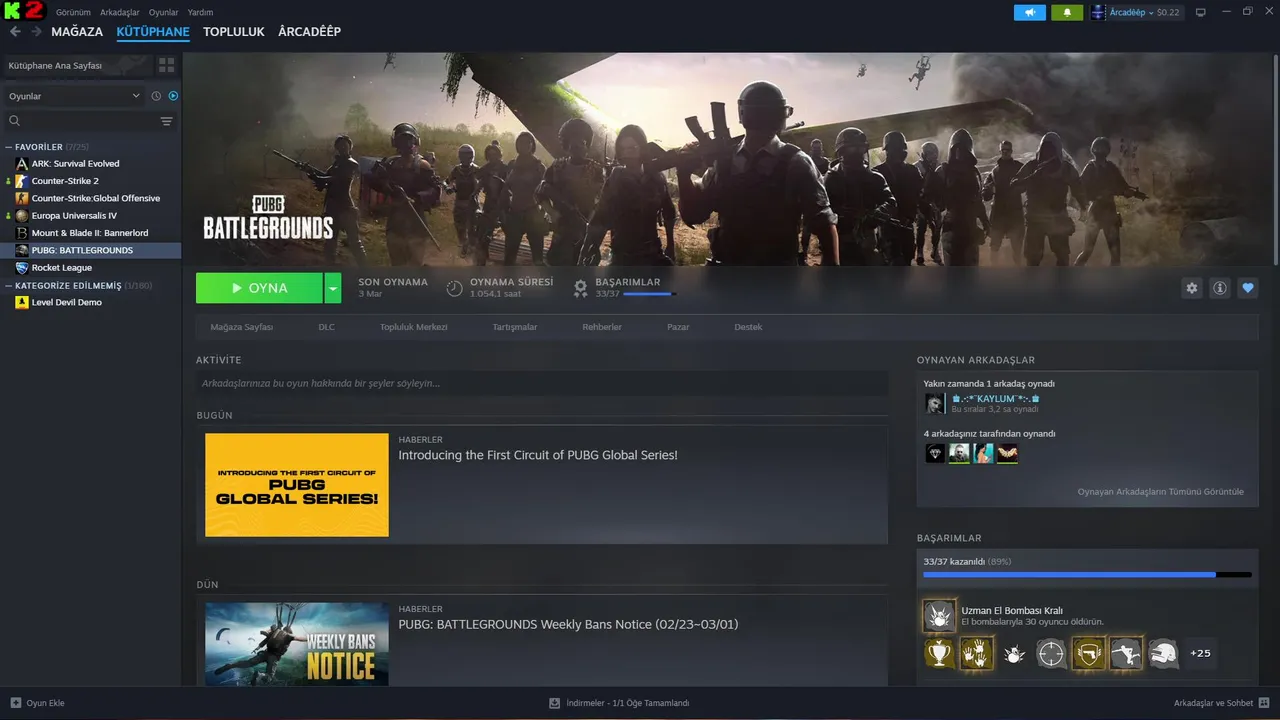This screenshot has height=720, width=1280.
Task: Open PUBG Weekly Bans Notice news title
Action: [x=568, y=625]
